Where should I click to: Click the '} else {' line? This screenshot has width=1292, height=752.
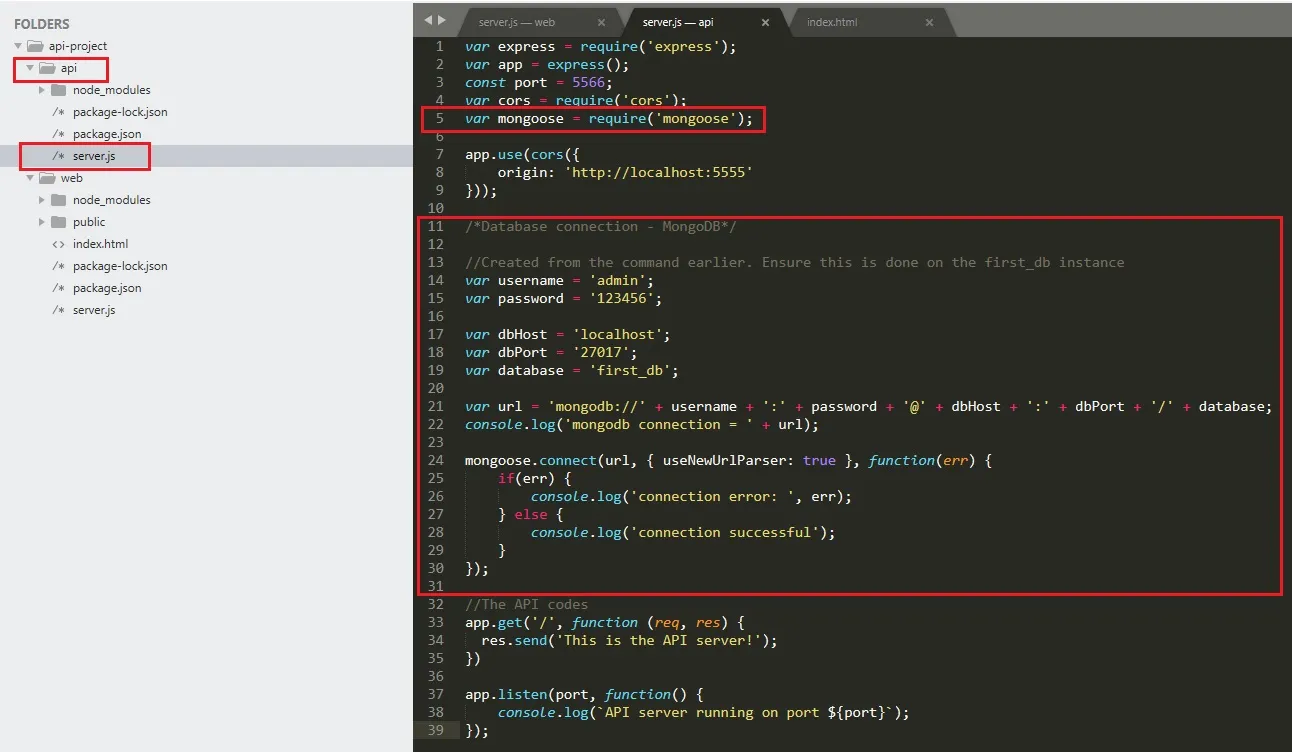click(531, 514)
